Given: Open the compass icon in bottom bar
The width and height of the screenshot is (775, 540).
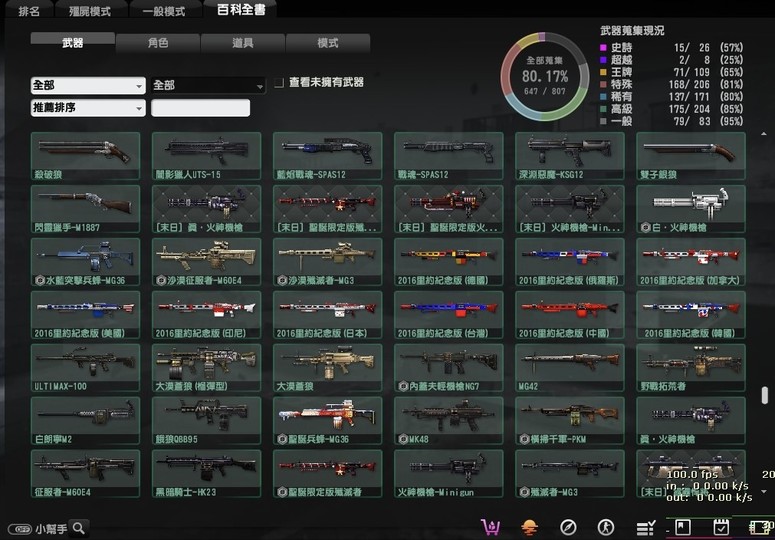Looking at the screenshot, I should 568,527.
